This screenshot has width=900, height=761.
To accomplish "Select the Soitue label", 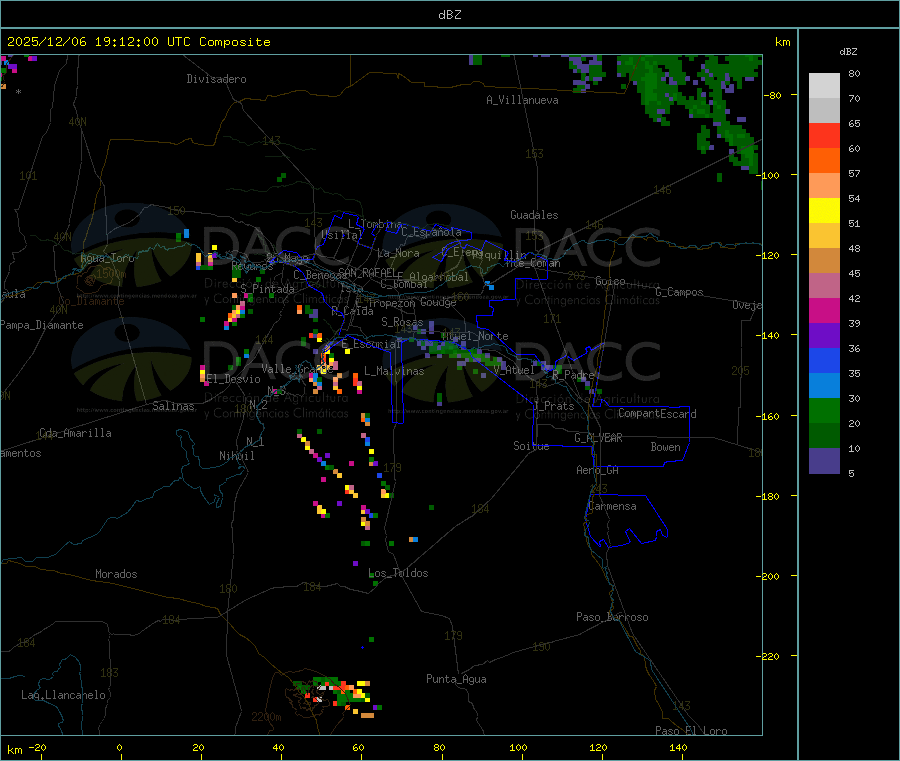I will (x=531, y=446).
